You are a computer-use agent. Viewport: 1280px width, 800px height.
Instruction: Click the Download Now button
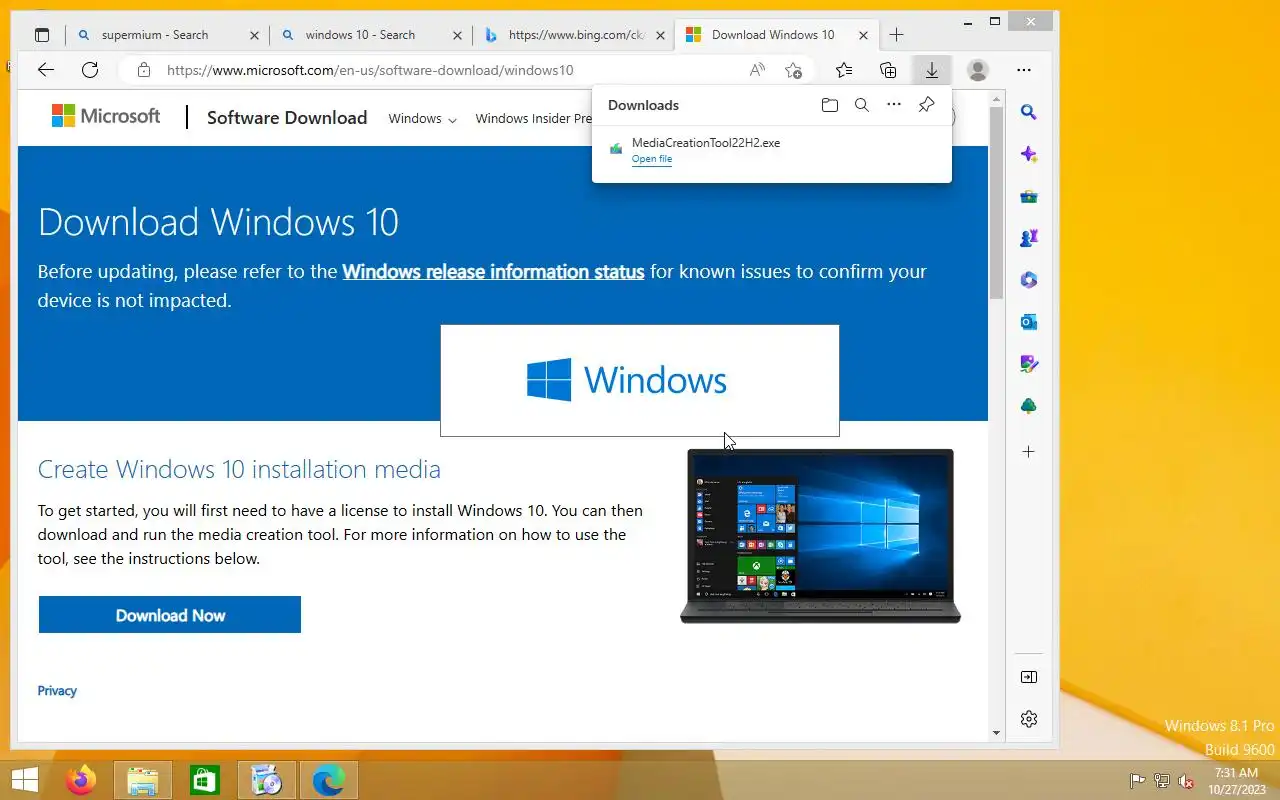coord(170,615)
